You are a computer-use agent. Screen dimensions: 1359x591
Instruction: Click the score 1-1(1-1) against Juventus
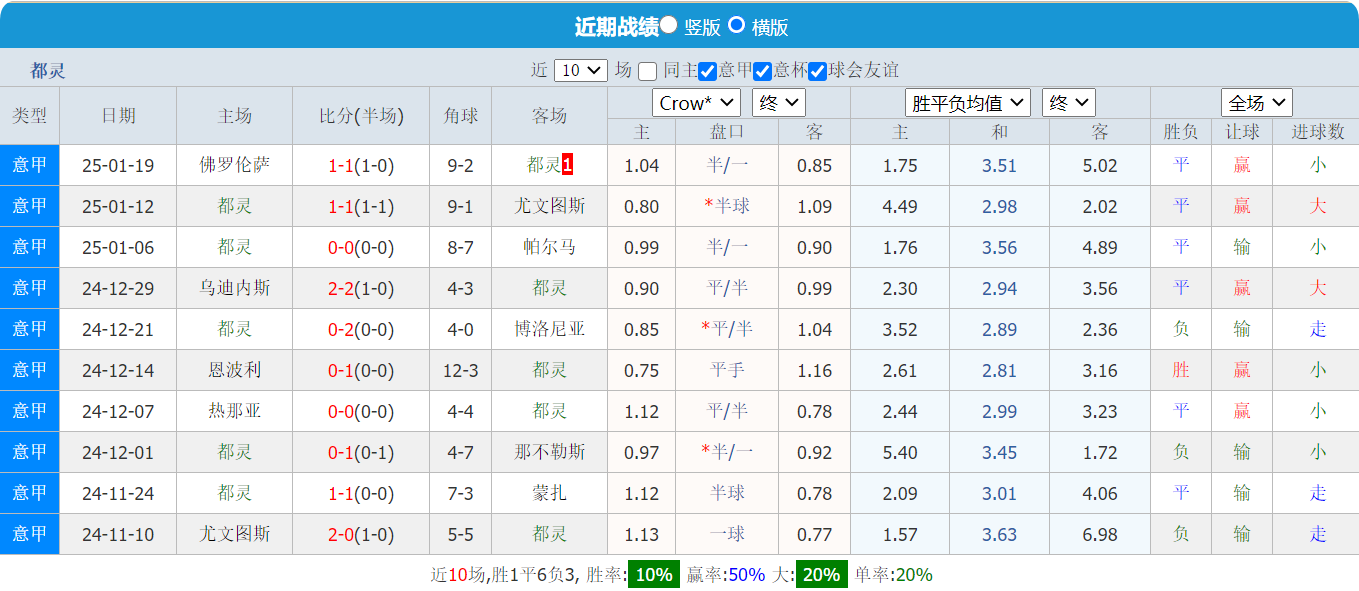click(x=360, y=206)
